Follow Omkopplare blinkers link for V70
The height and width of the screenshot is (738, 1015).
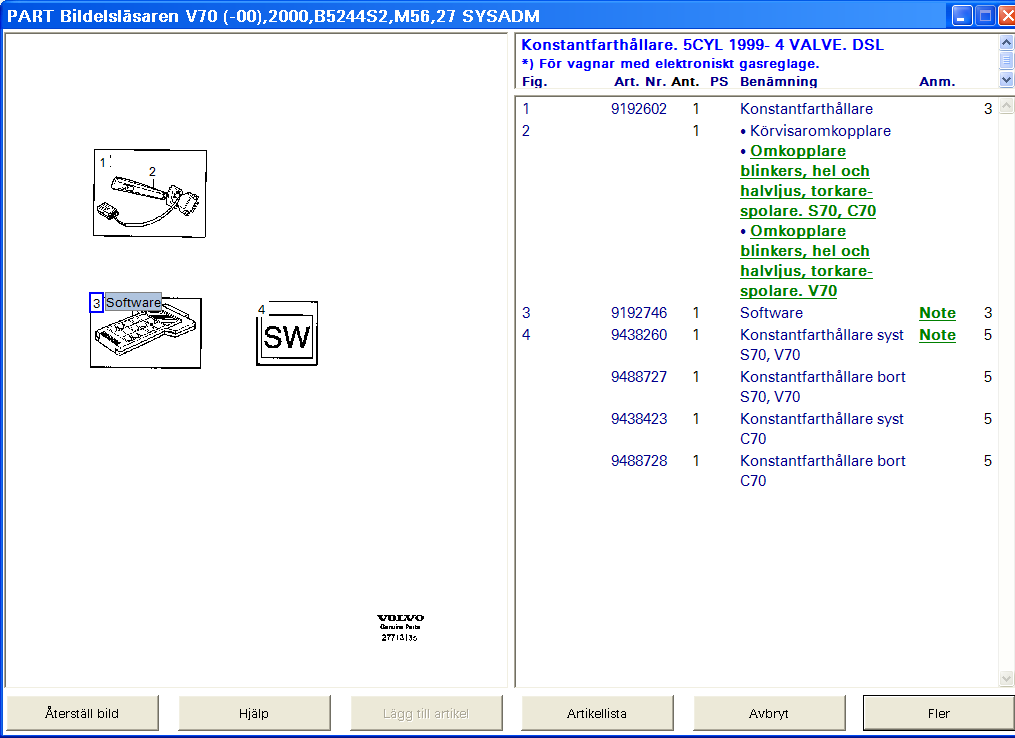(807, 261)
